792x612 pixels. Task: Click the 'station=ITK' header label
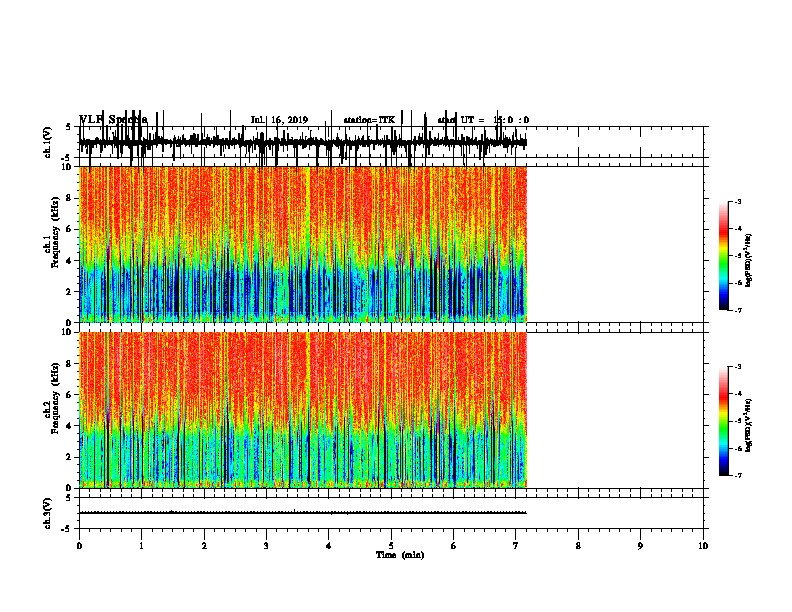[x=369, y=120]
